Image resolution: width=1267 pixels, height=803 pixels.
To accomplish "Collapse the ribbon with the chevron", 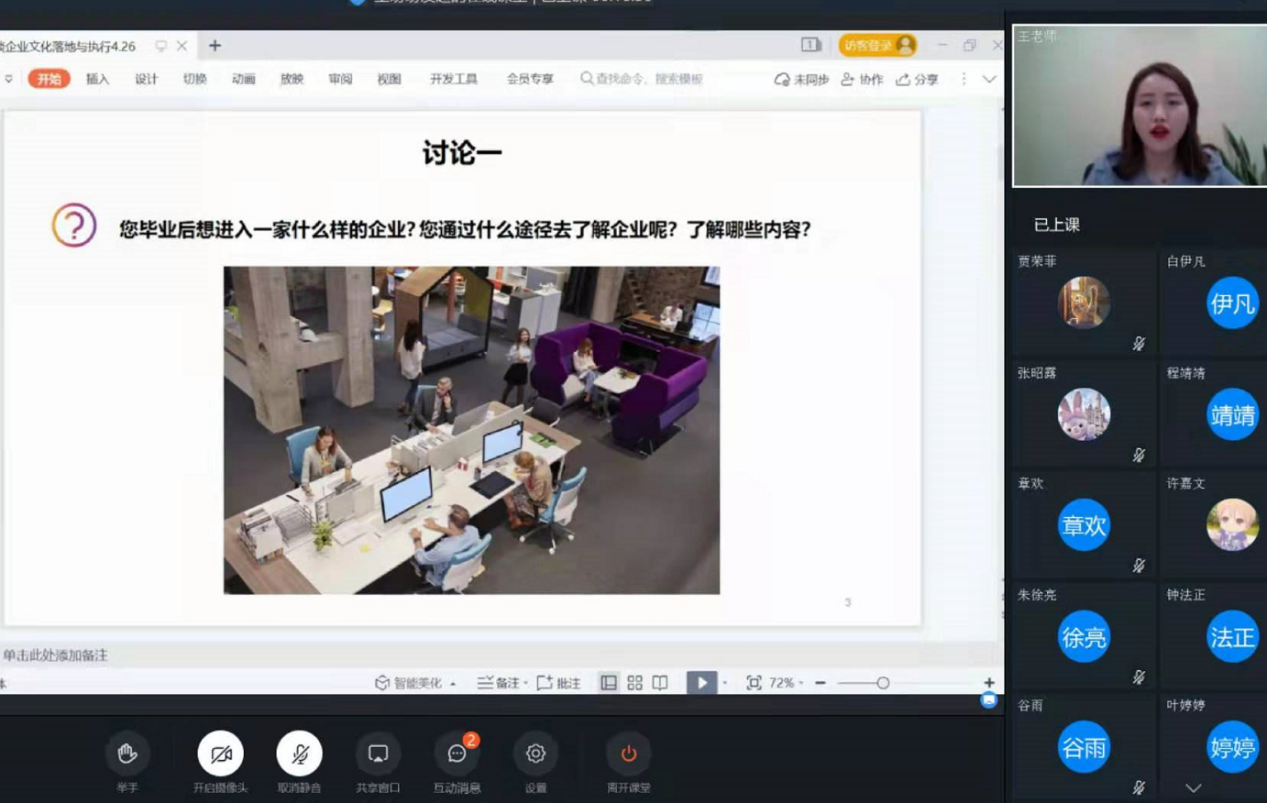I will tap(989, 79).
